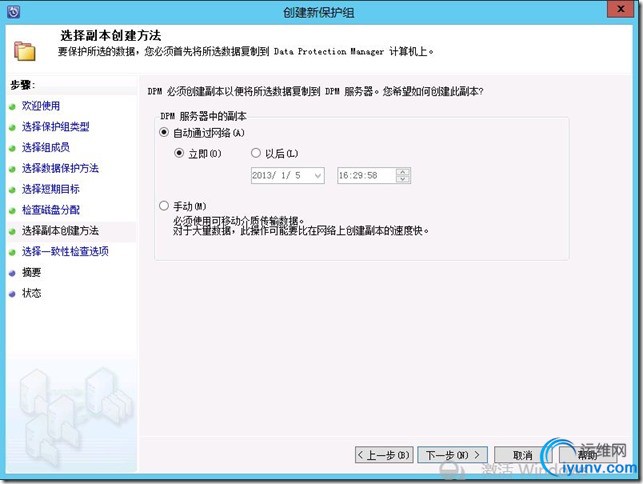Viewport: 643px width, 484px height.
Task: Go to step 检查磁盘分配
Action: tap(50, 210)
